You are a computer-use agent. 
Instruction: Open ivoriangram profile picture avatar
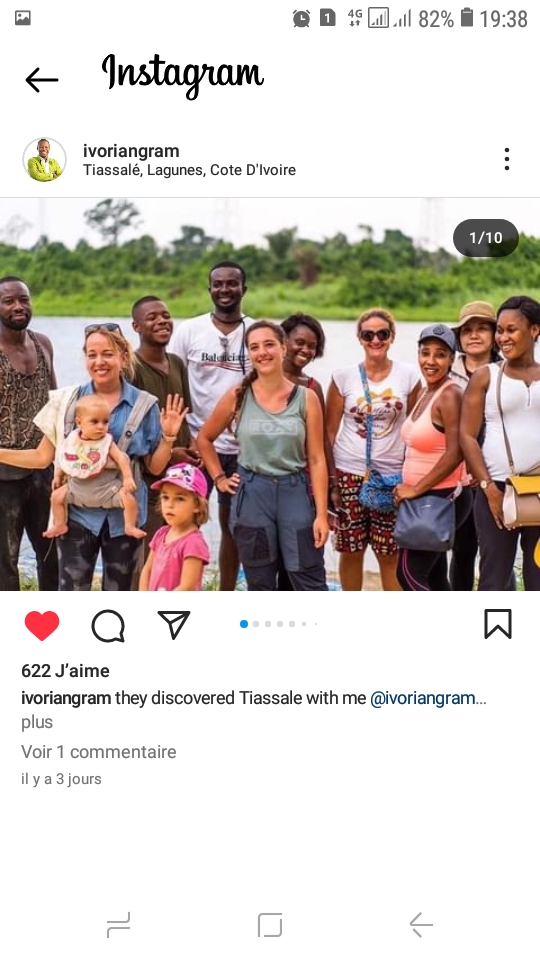click(x=45, y=160)
